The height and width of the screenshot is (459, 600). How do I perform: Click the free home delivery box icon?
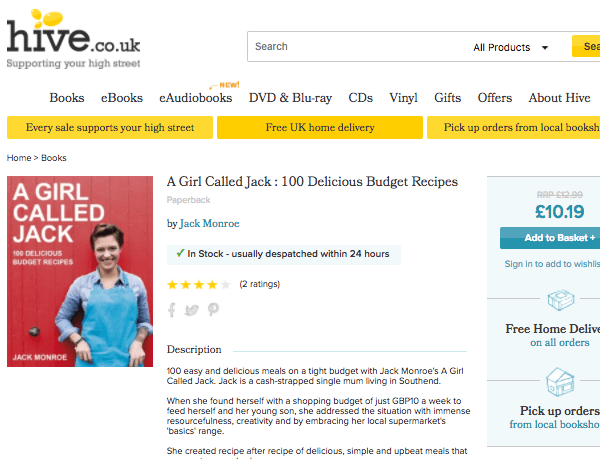(x=561, y=300)
